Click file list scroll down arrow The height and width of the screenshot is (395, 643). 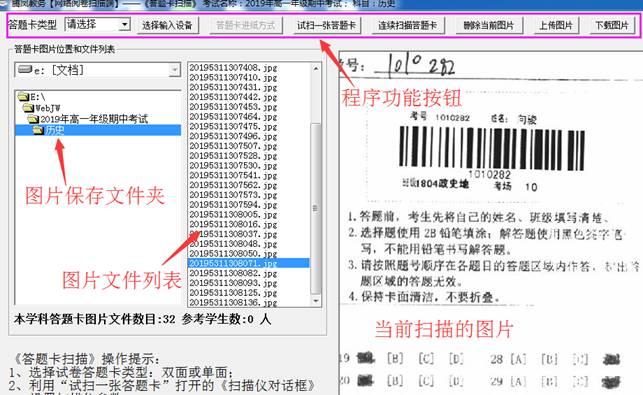click(315, 301)
